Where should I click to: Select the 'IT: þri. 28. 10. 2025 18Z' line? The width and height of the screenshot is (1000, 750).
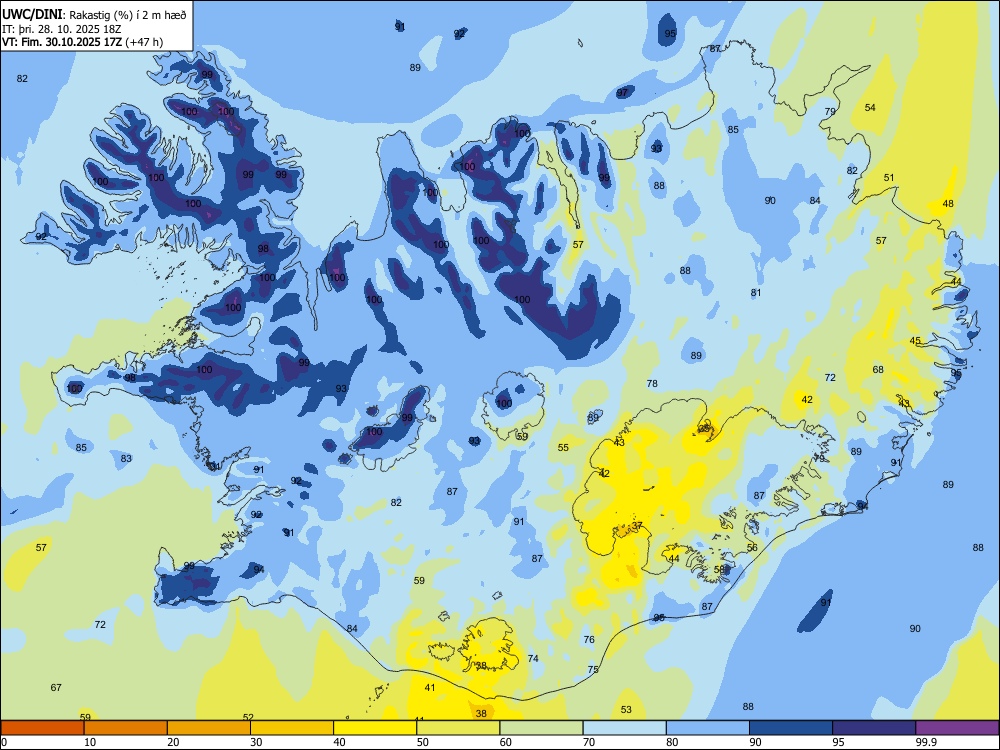pyautogui.click(x=61, y=29)
